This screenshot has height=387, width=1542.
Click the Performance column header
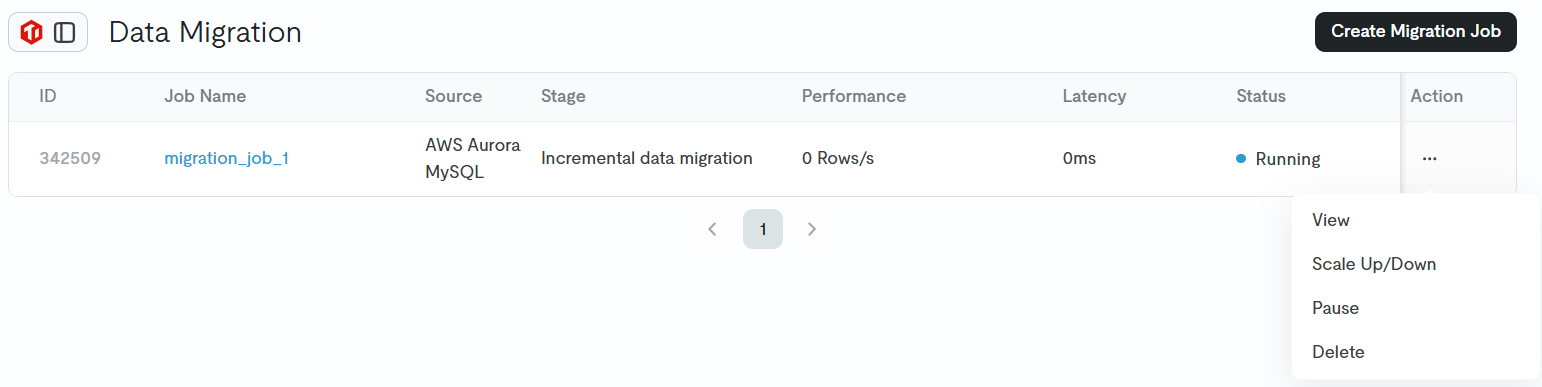click(x=854, y=96)
